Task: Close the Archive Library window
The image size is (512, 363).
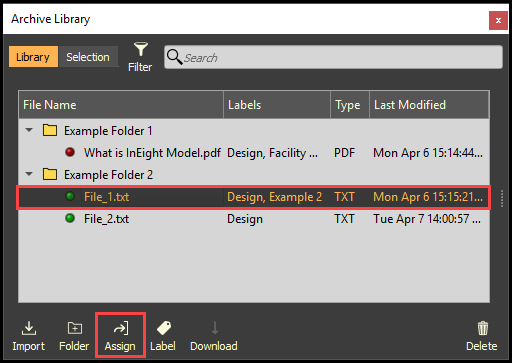Action: pos(498,20)
